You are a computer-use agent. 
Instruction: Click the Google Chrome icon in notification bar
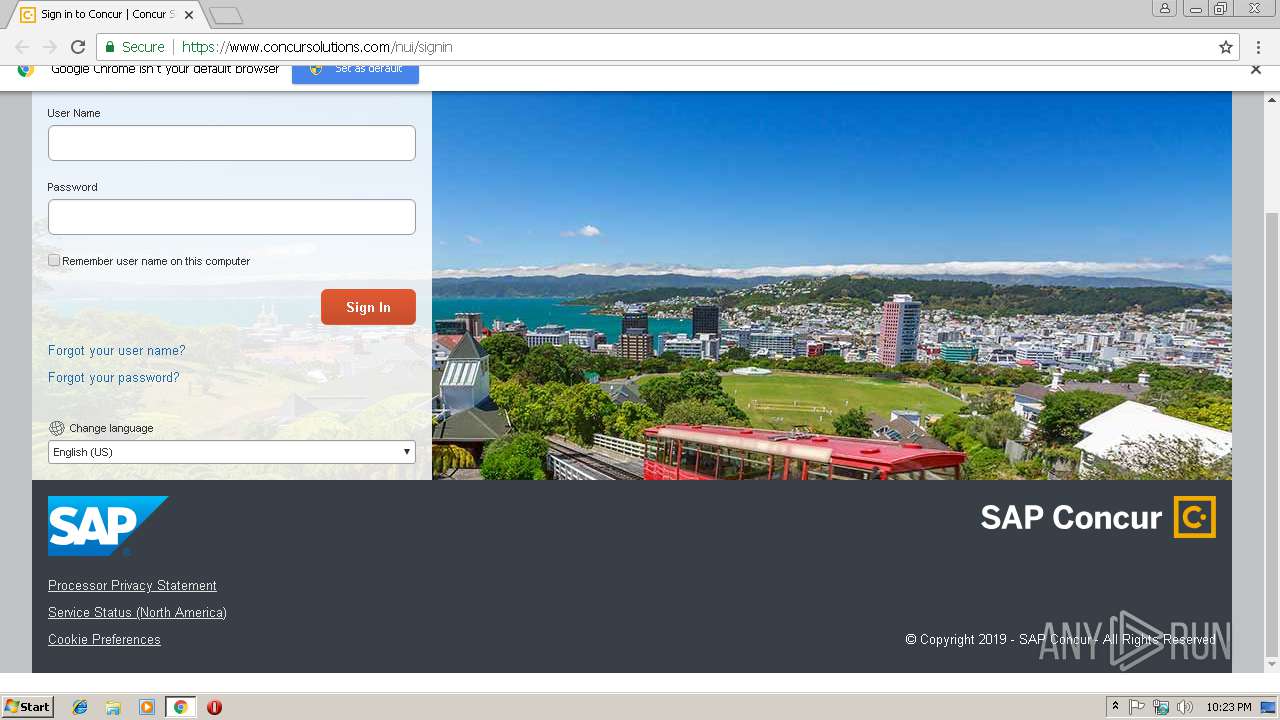(x=26, y=69)
